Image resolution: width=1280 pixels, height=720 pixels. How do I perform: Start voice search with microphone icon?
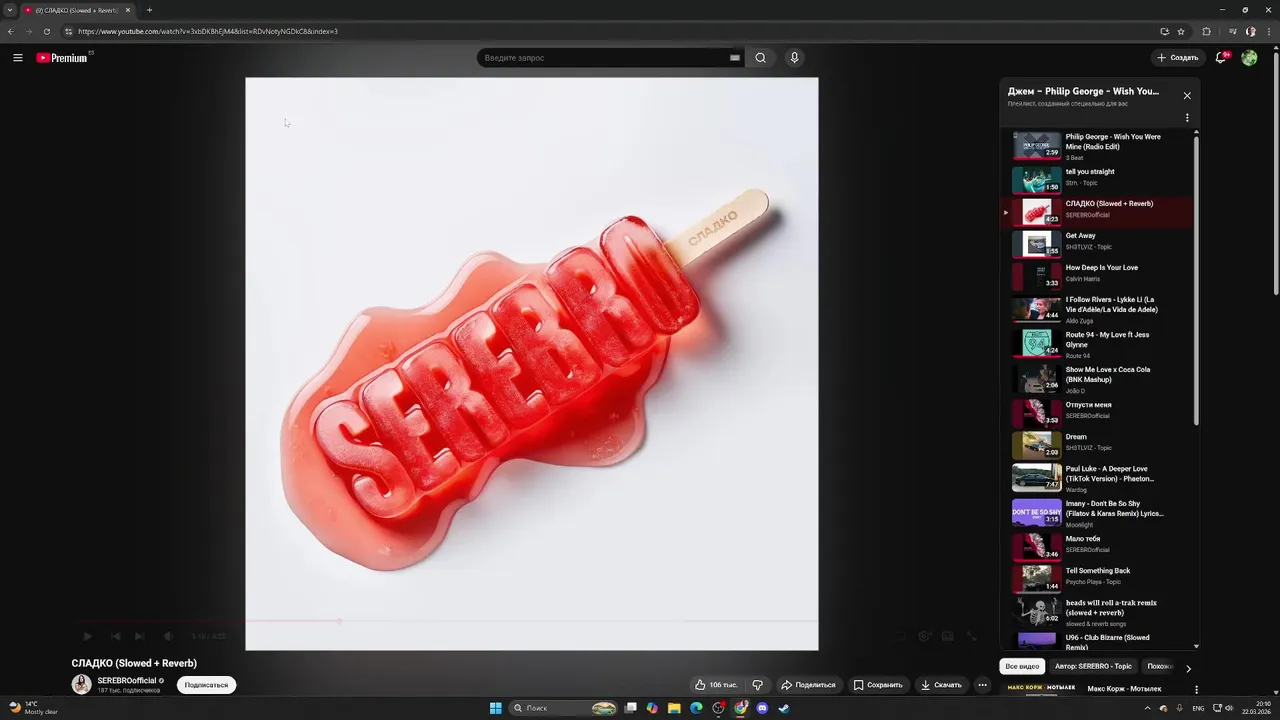coord(795,58)
